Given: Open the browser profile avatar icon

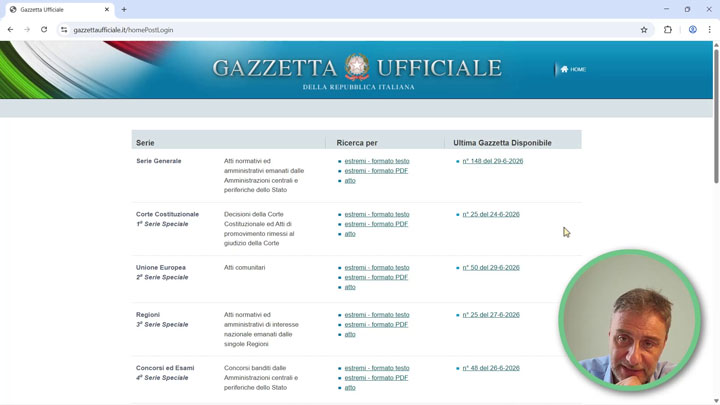Looking at the screenshot, I should click(692, 29).
